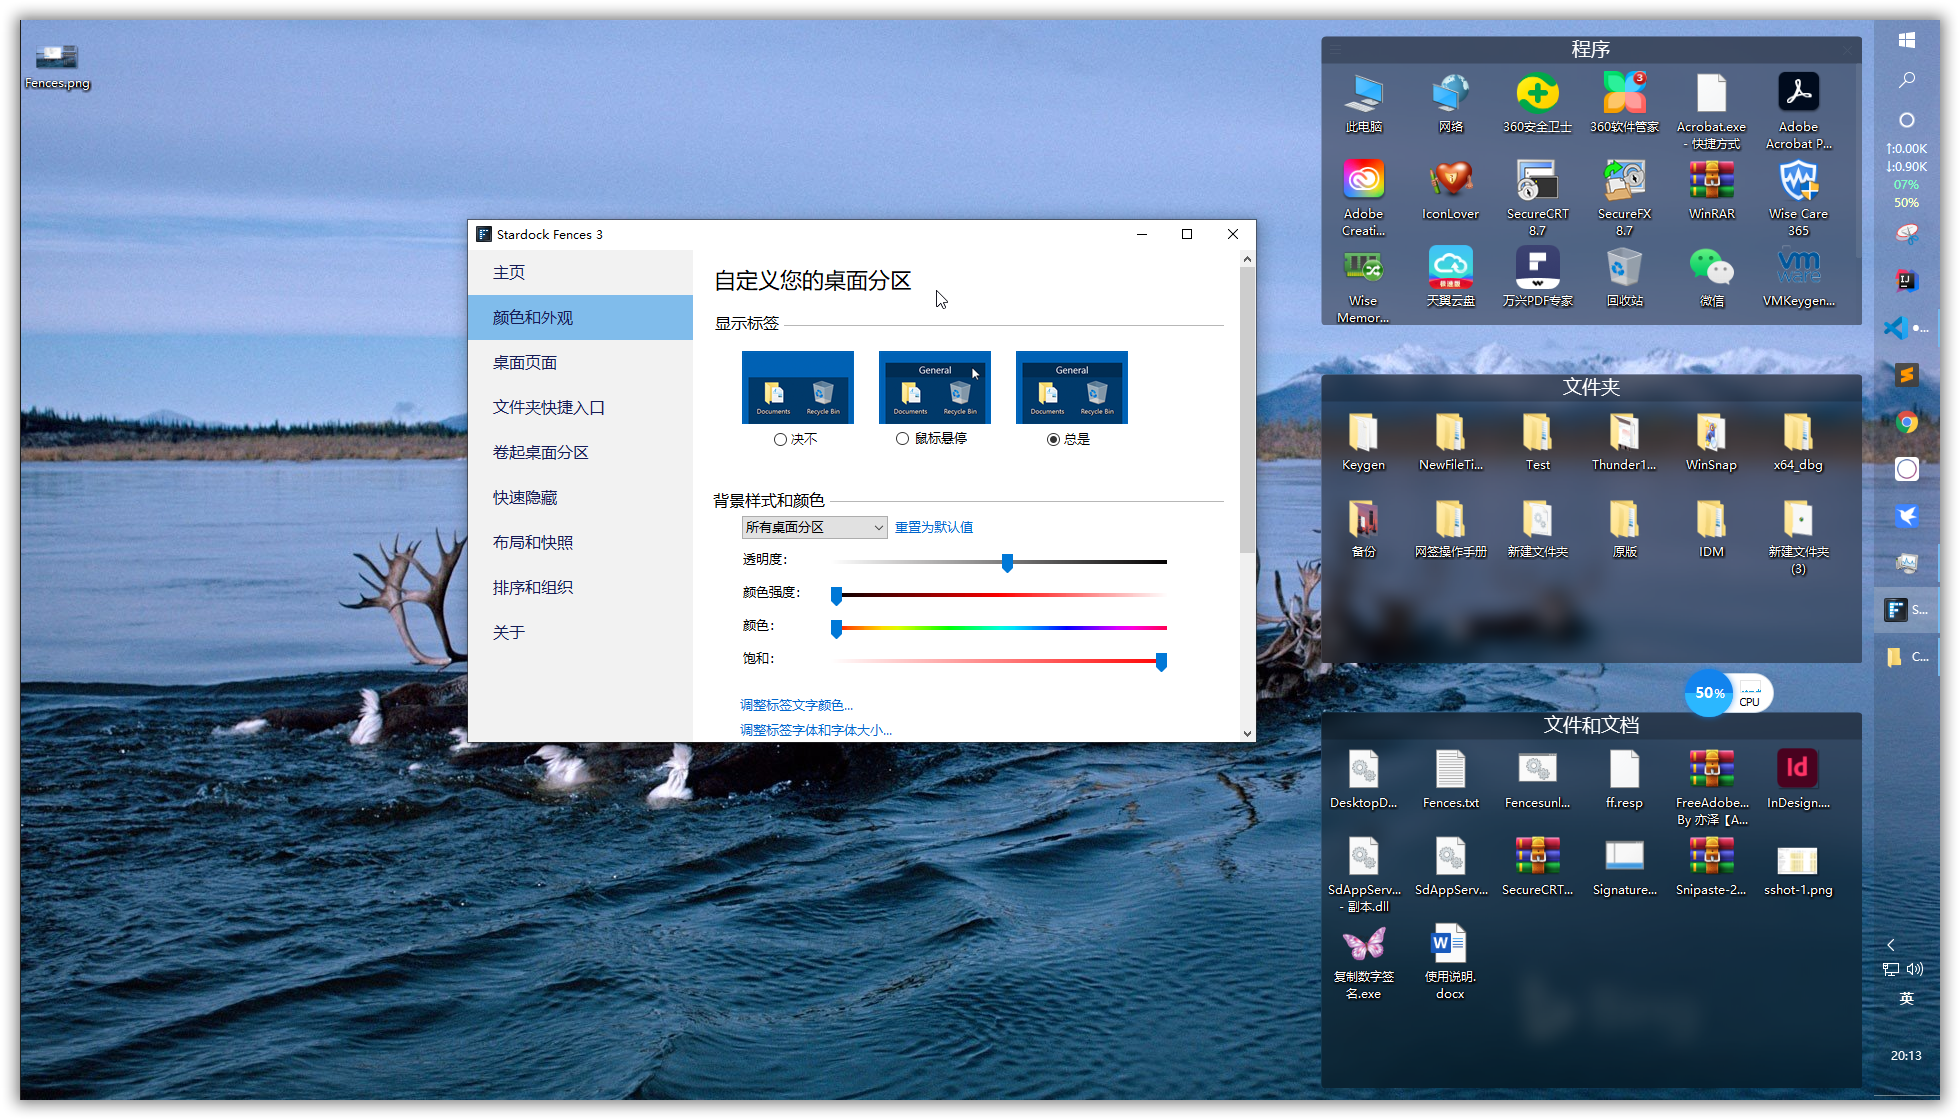Click 调整标签字体和字体大小 link

(x=815, y=730)
